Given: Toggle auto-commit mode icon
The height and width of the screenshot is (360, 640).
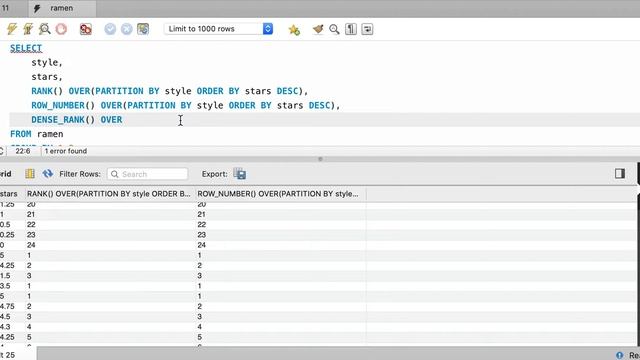Looking at the screenshot, I should point(143,29).
